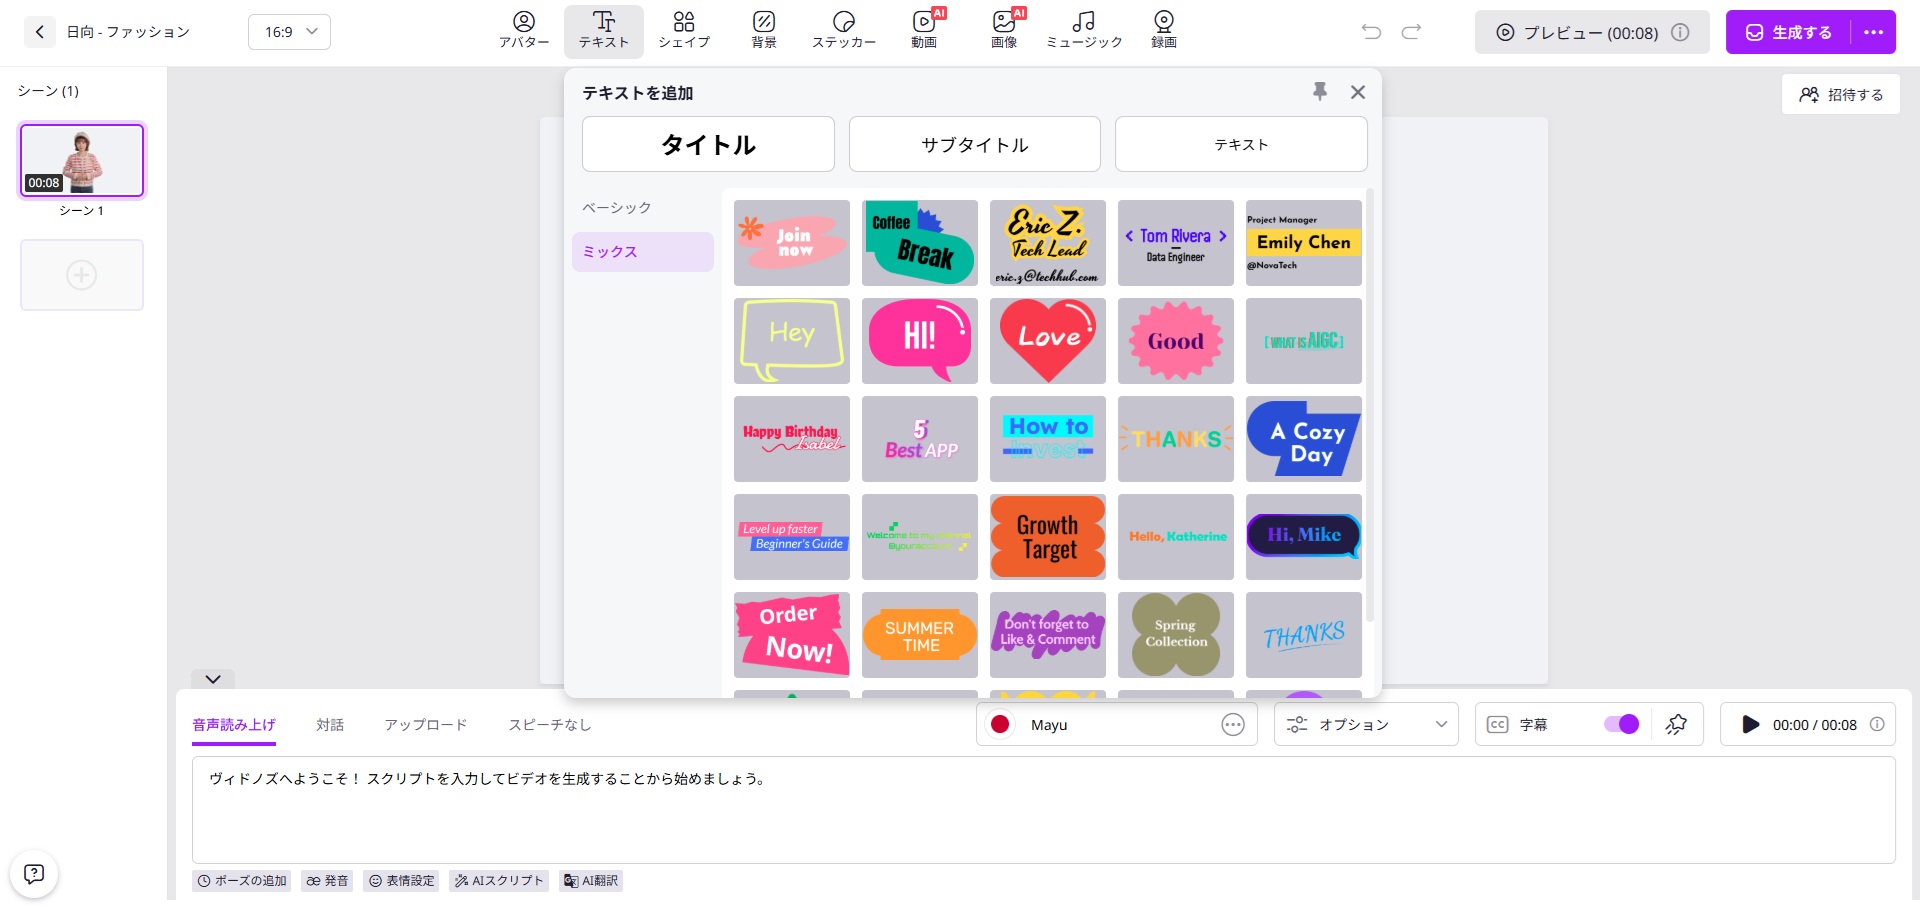Open the Sticker (ステッカー) tool
This screenshot has height=908, width=1920.
pos(844,30)
